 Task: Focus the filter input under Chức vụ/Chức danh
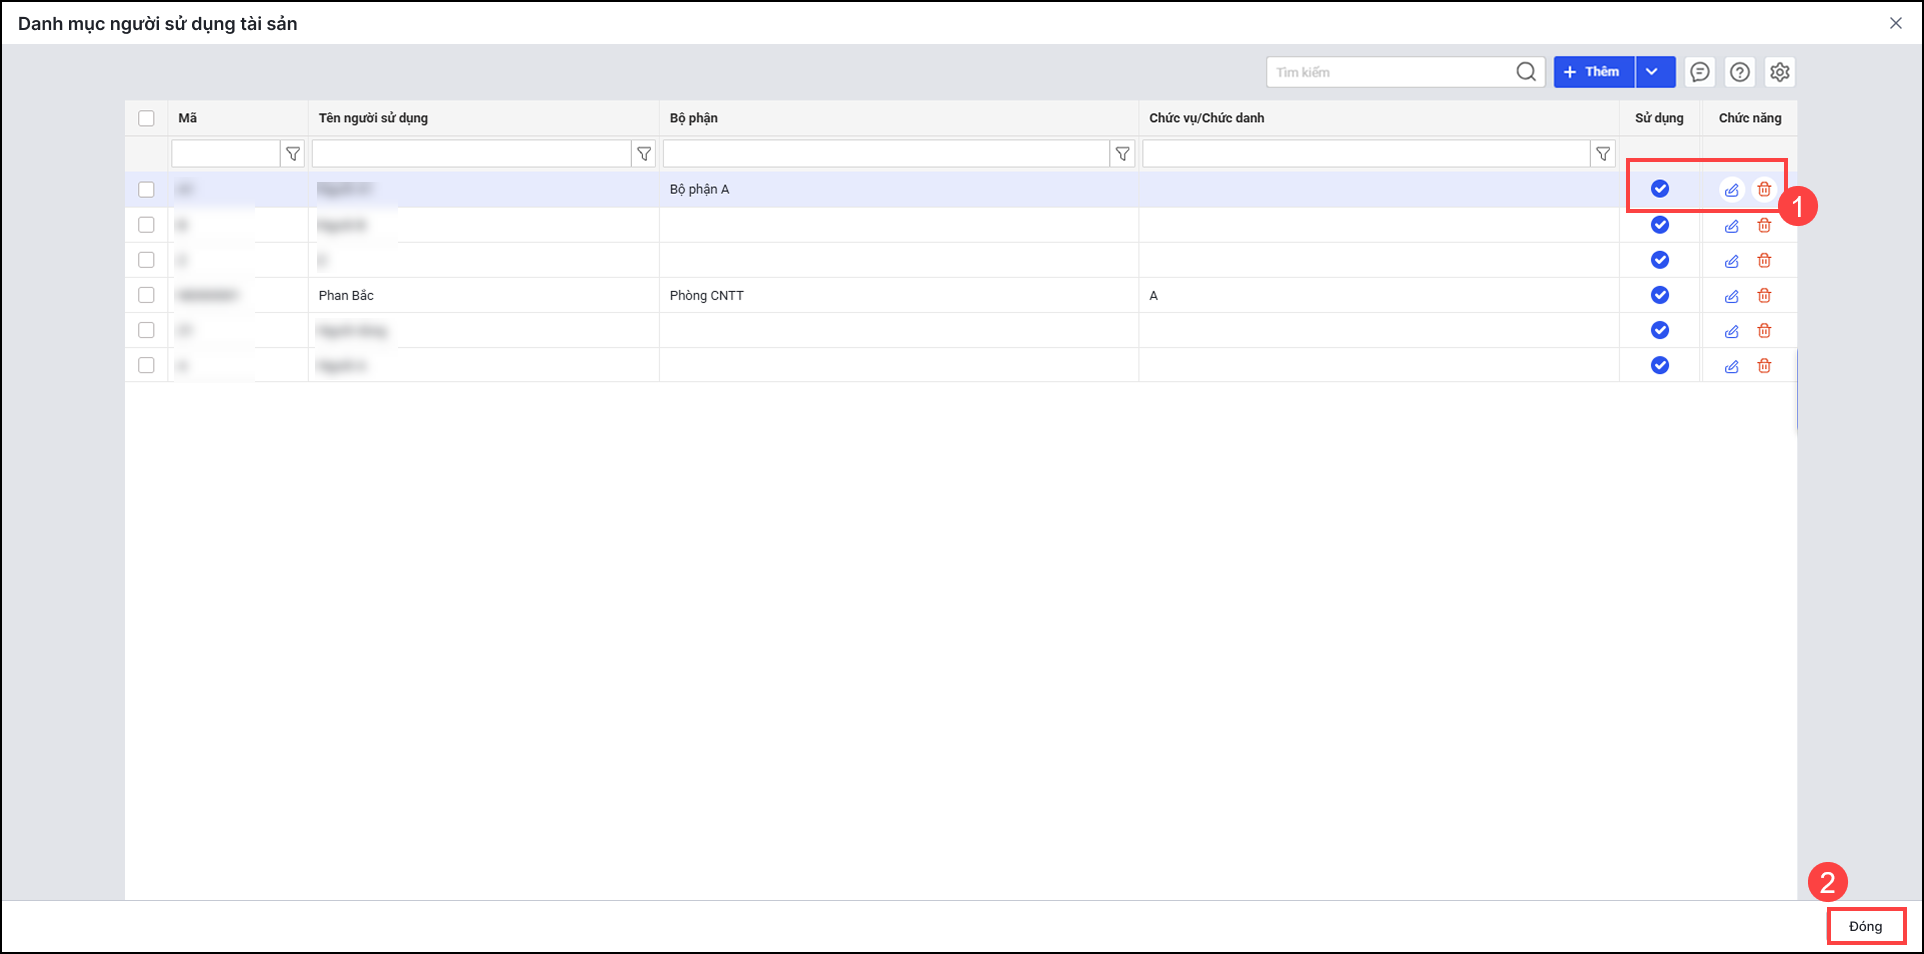(1367, 154)
